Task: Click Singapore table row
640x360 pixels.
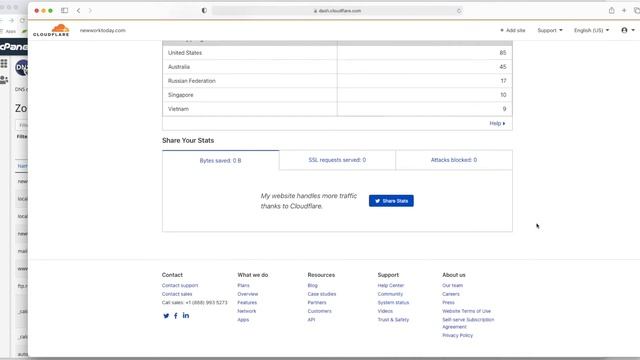Action: pyautogui.click(x=337, y=95)
